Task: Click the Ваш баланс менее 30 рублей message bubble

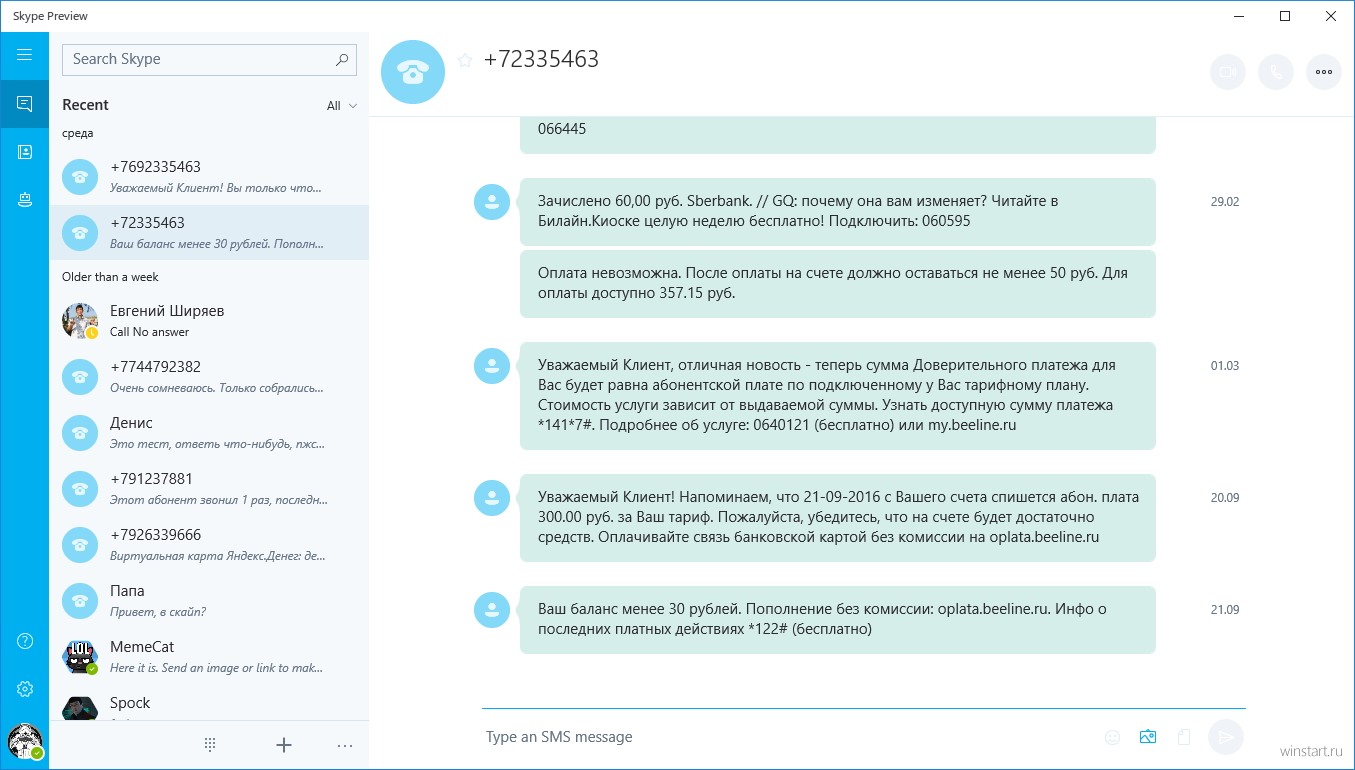Action: tap(838, 620)
